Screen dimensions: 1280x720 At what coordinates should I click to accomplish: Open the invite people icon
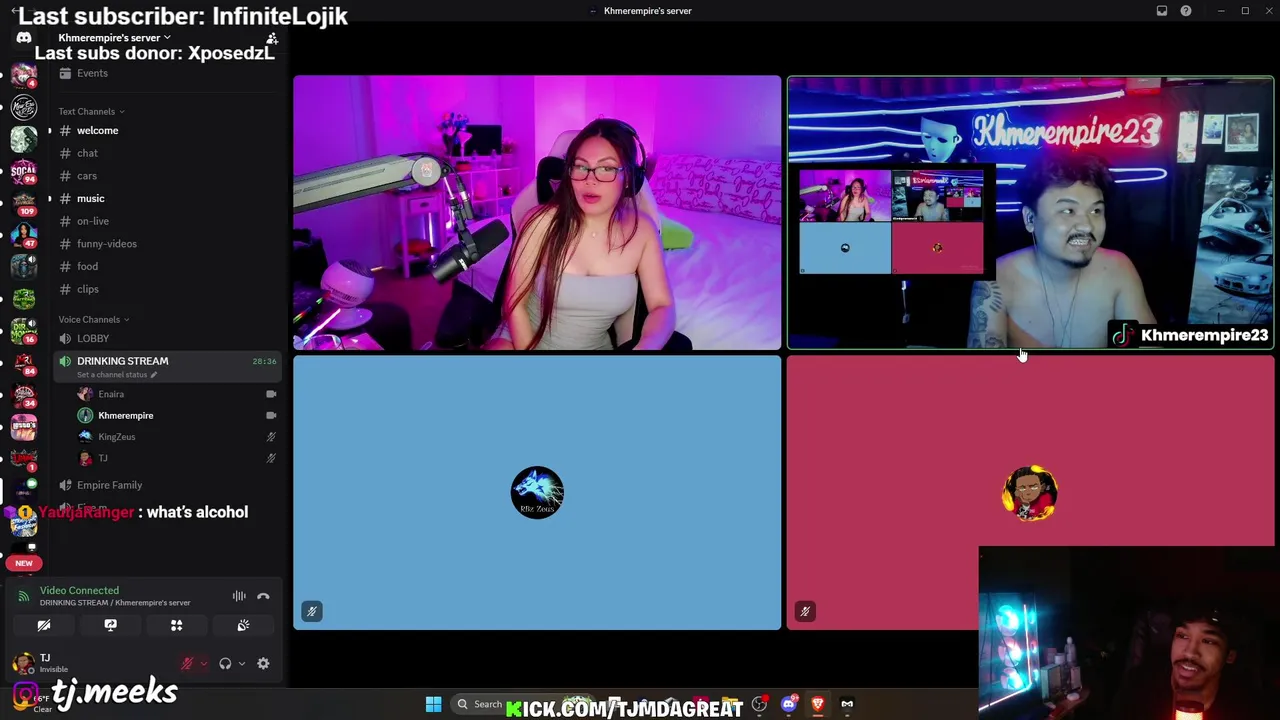point(272,38)
